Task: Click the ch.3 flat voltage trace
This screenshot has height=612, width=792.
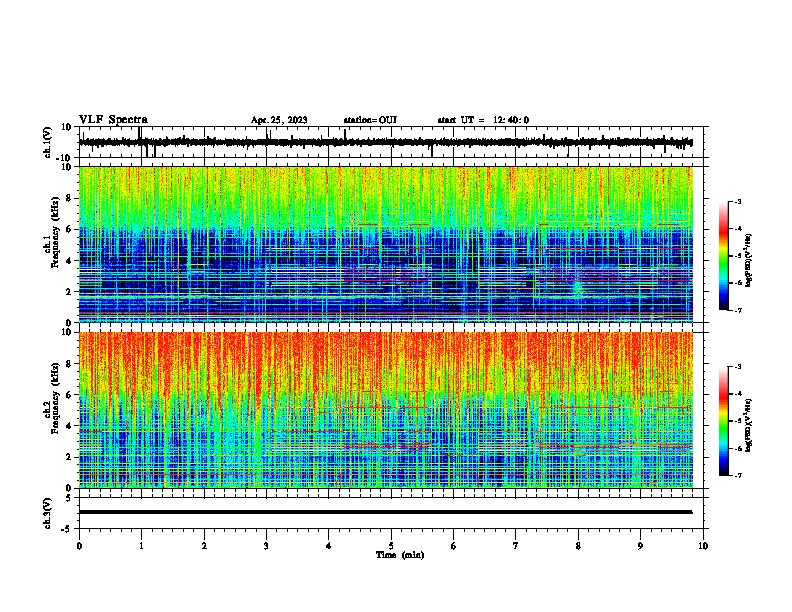Action: [x=386, y=512]
